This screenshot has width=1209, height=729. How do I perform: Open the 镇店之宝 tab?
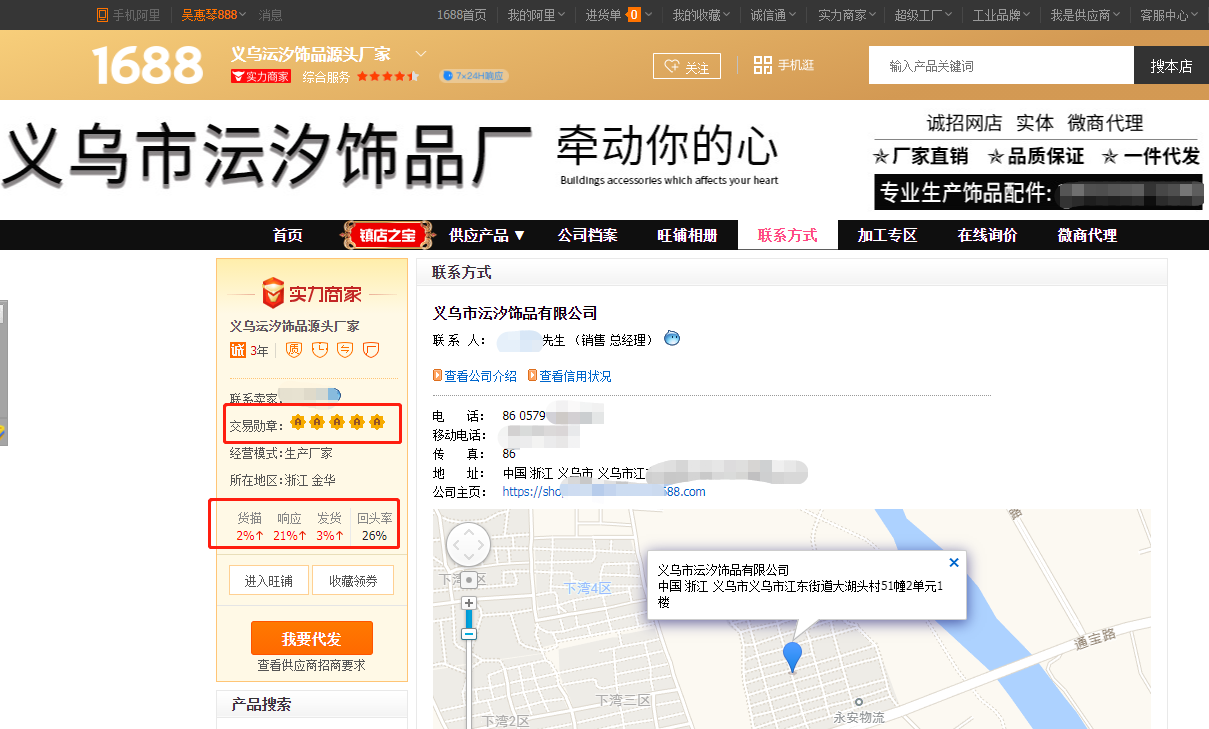[388, 235]
